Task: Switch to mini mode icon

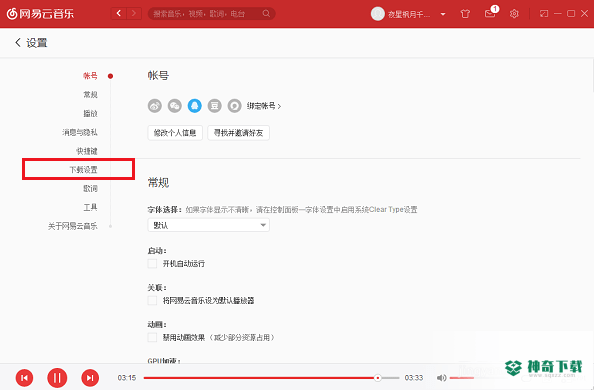Action: tap(544, 14)
